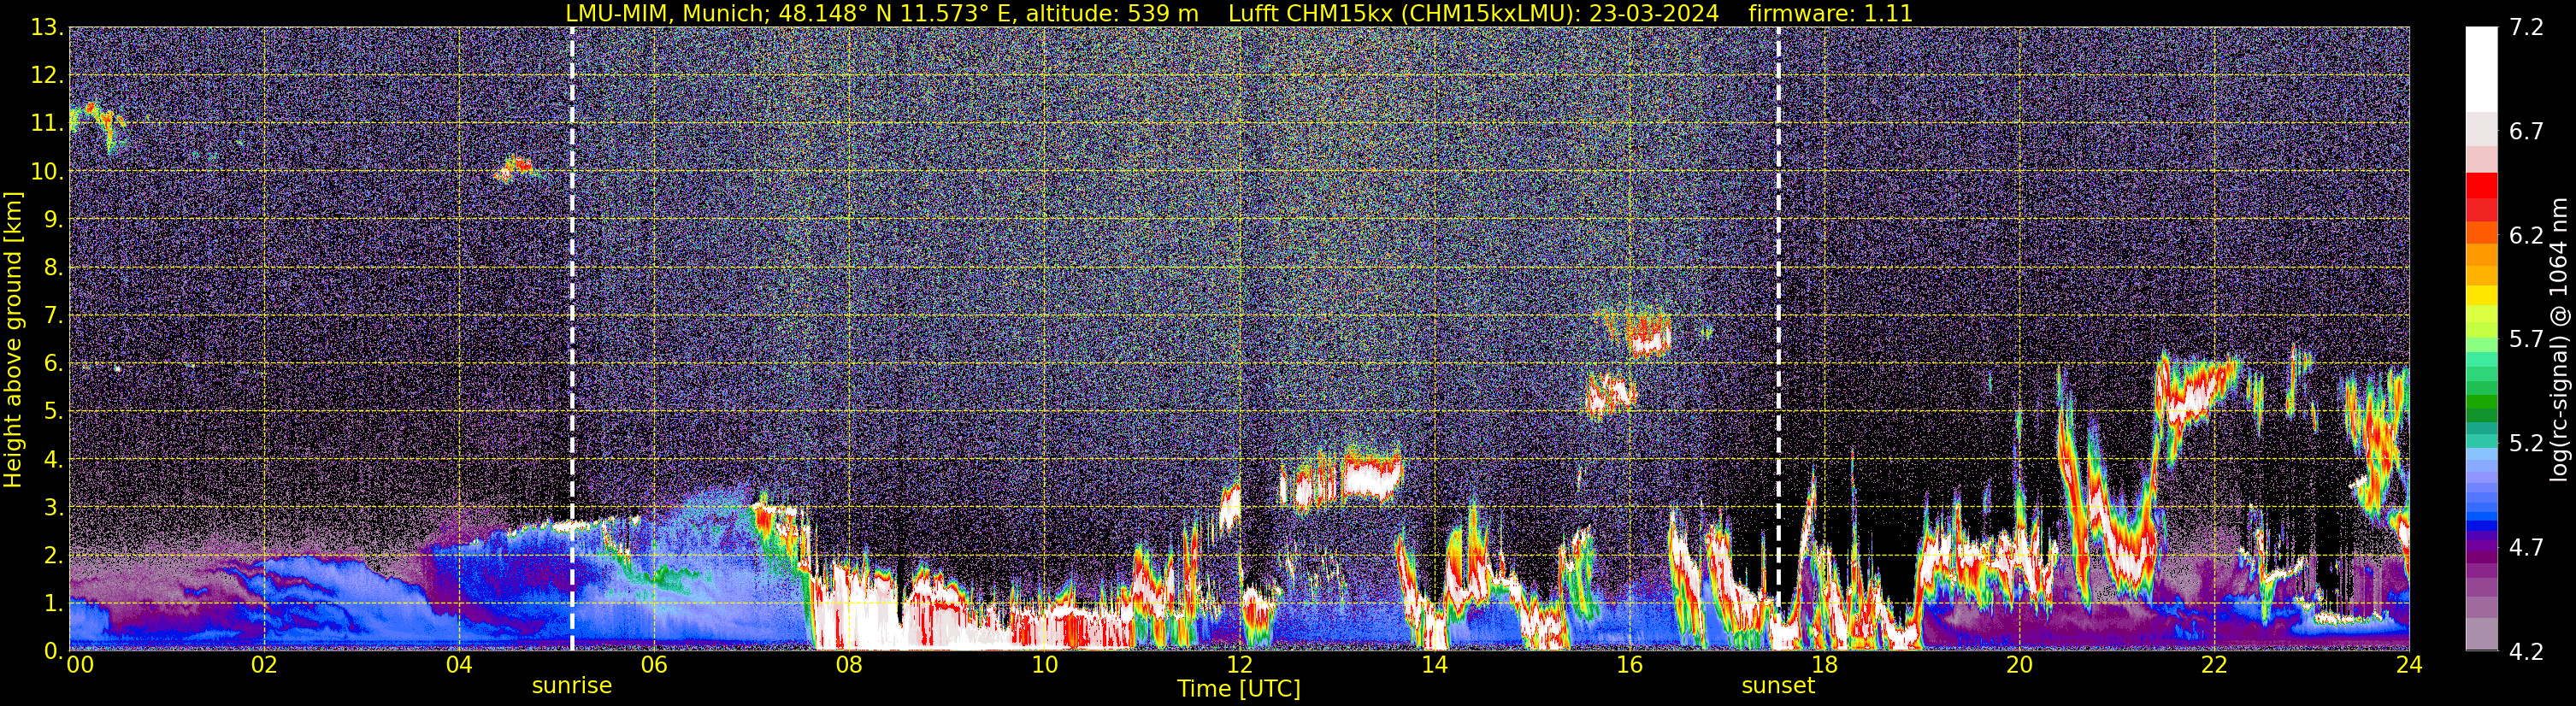Click the cloud patch near 5.3 km before 16 UTC
Screen dimensions: 2576x706
[x=1610, y=395]
